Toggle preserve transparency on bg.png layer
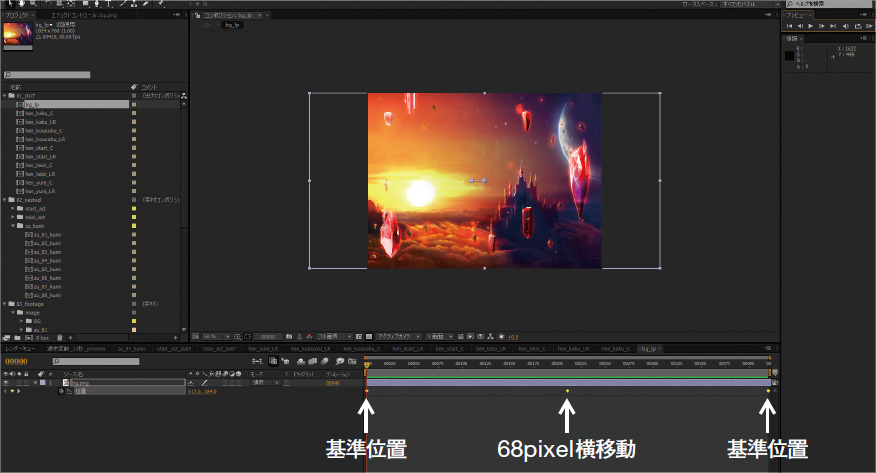The image size is (876, 473). [x=287, y=383]
